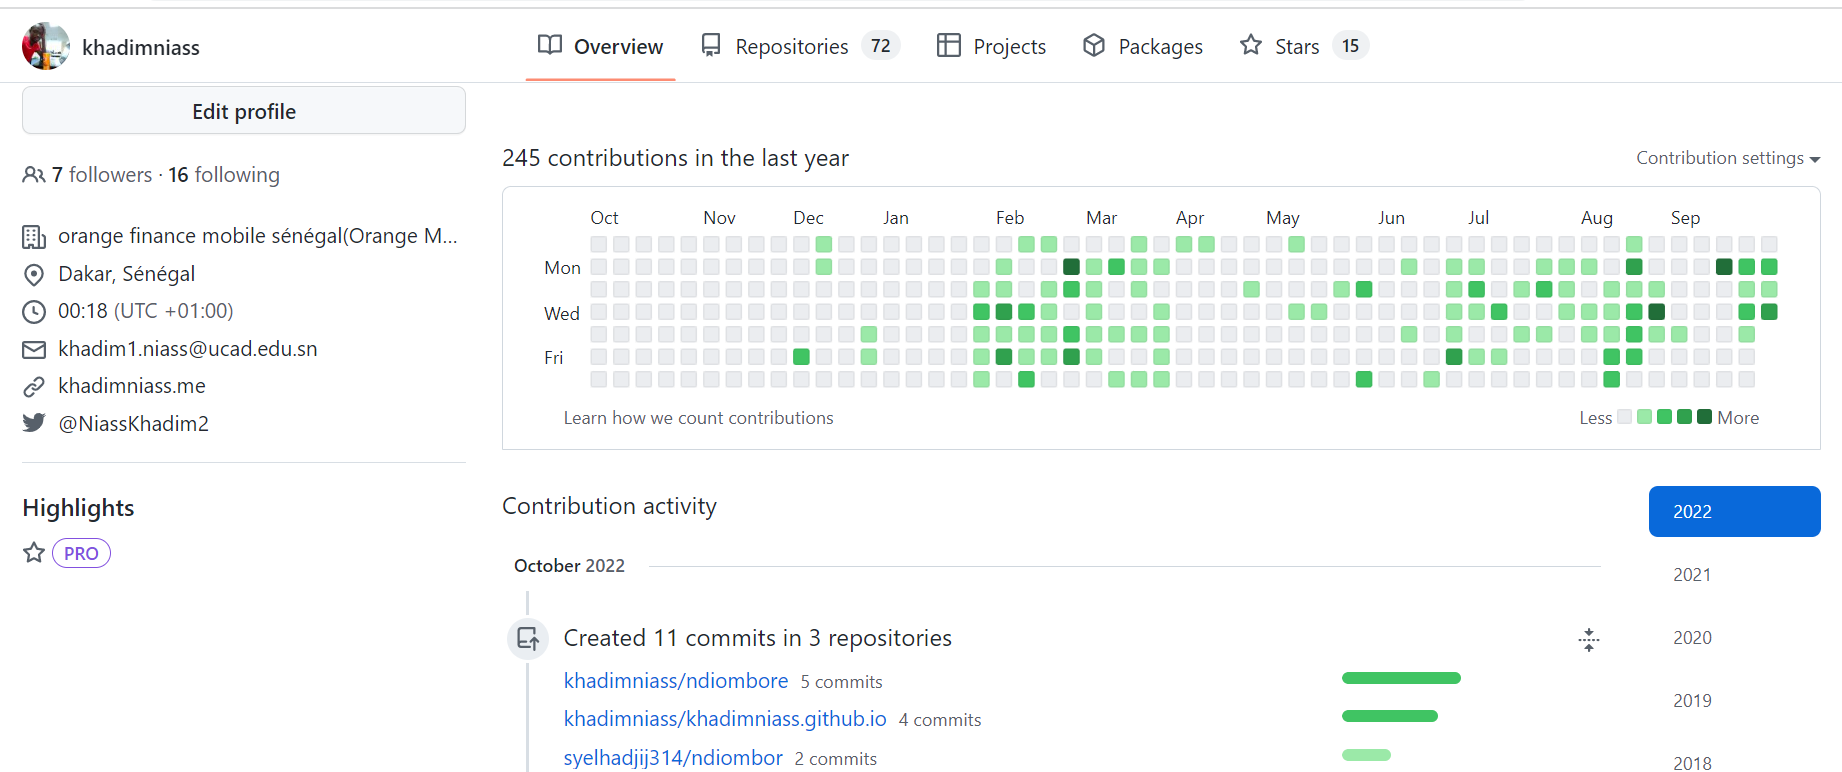Click the syelhadjij314/ndiombor commits progress bar
The width and height of the screenshot is (1842, 772).
(1366, 755)
